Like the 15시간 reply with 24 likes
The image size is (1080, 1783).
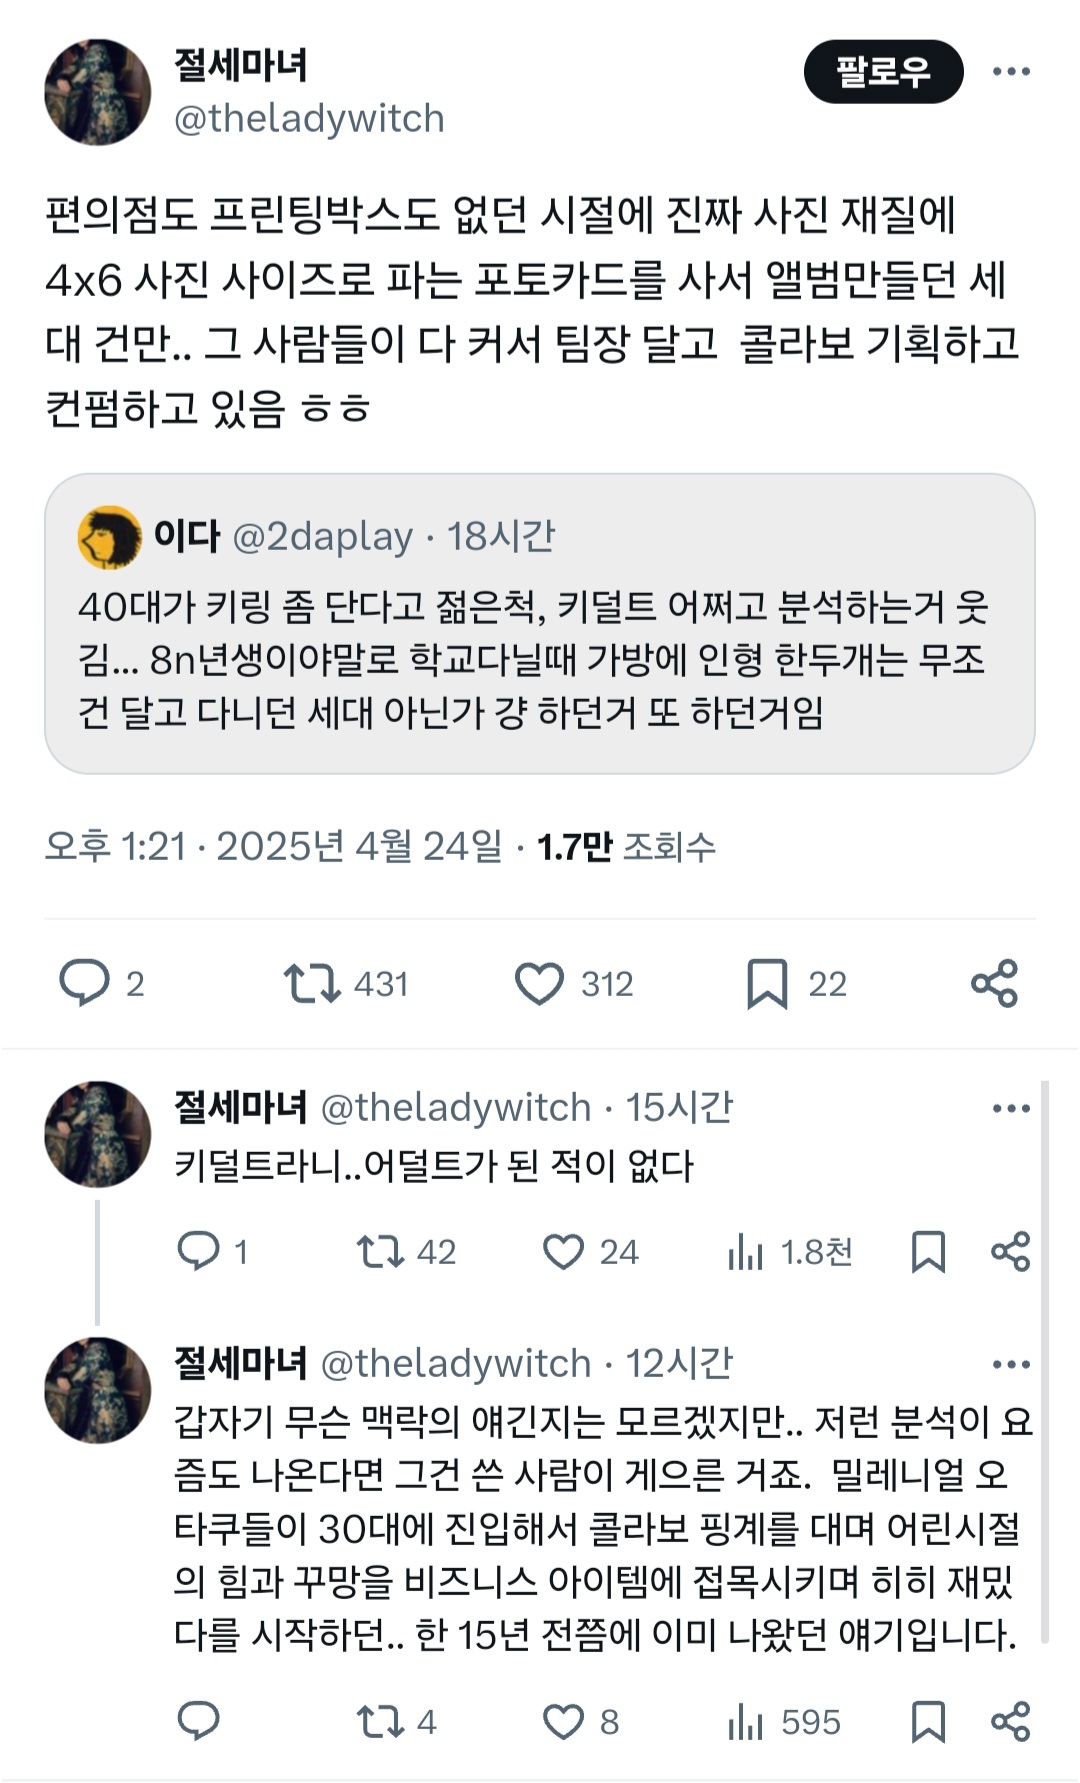(x=563, y=1251)
